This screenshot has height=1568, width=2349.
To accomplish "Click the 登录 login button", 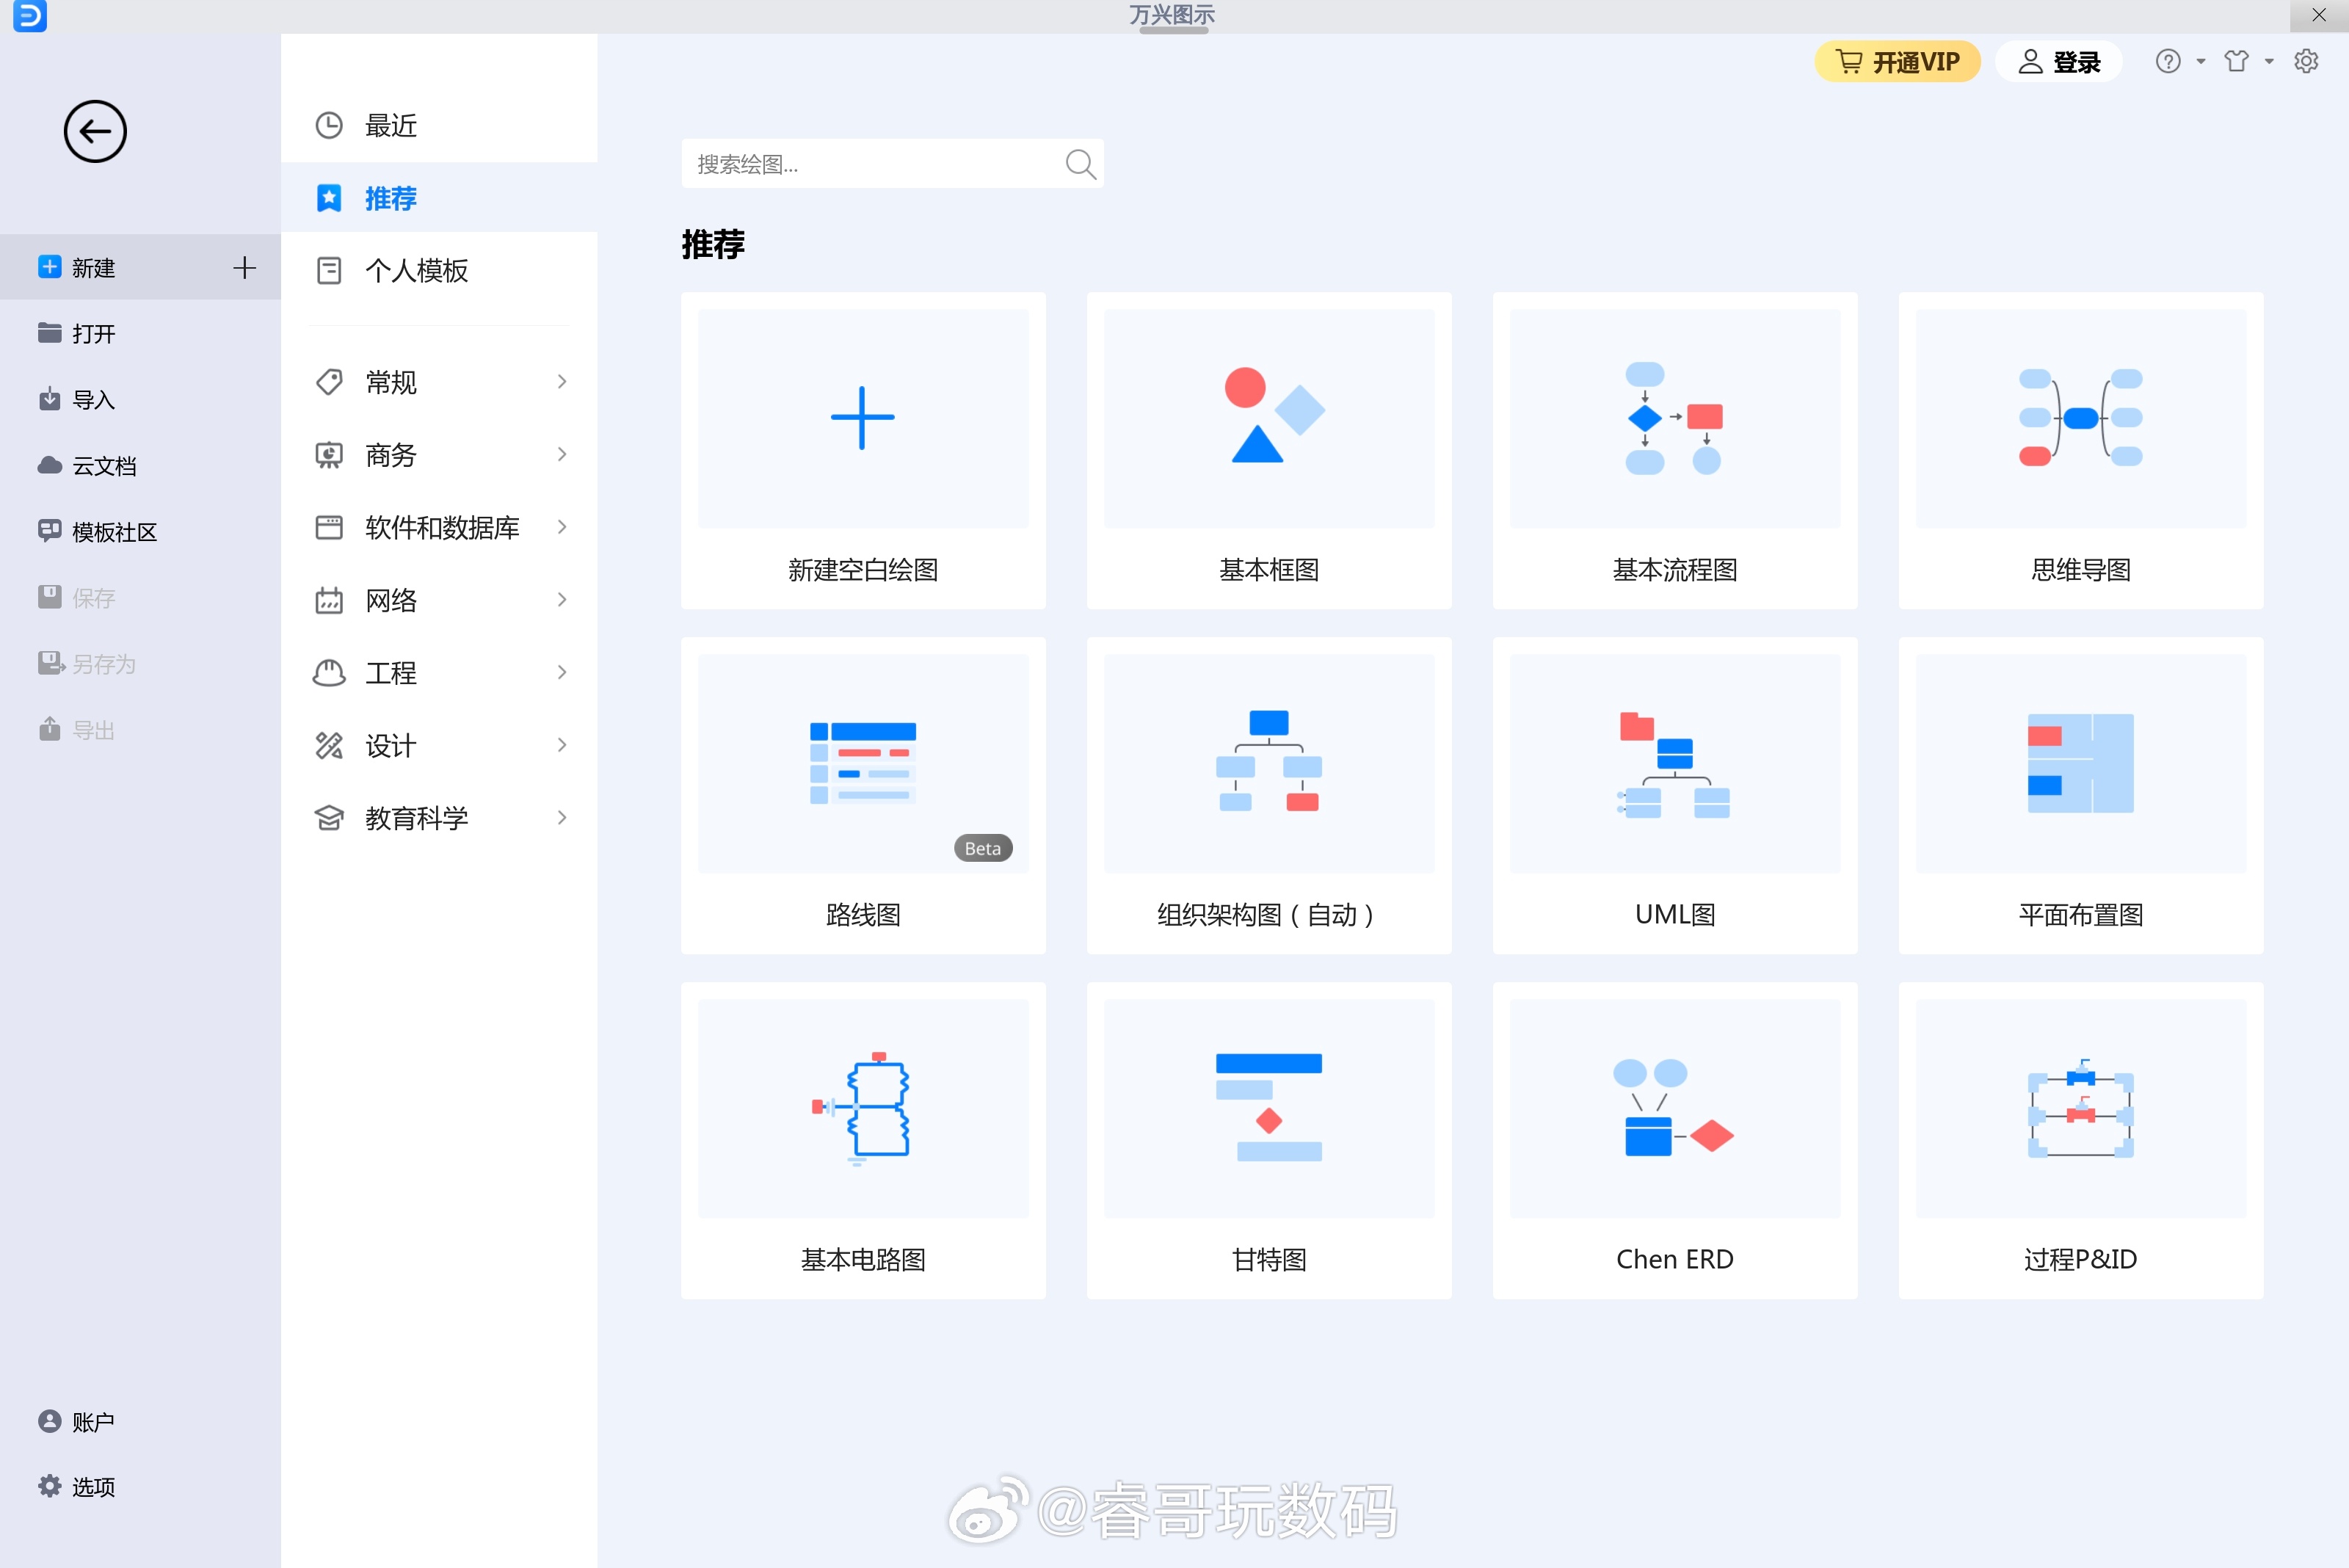I will [x=2058, y=62].
